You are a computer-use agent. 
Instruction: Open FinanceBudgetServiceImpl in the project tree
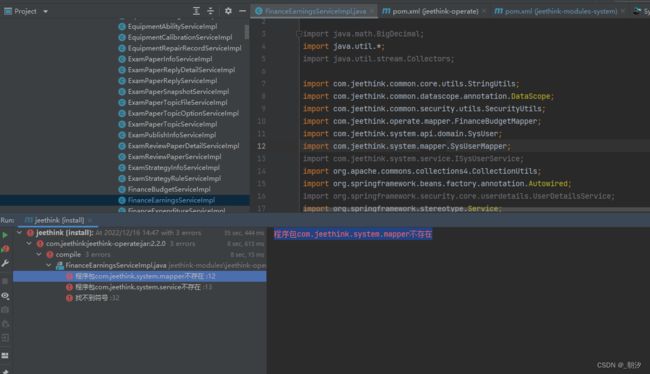pos(169,189)
